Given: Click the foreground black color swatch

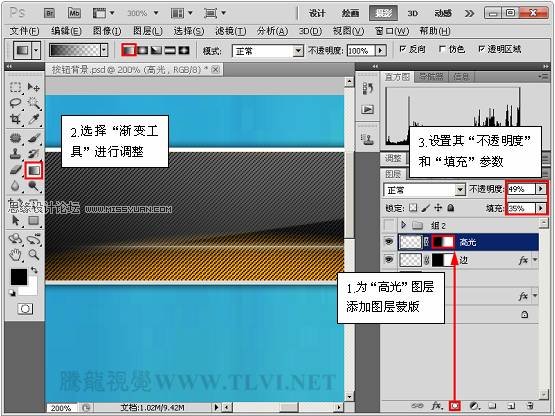Looking at the screenshot, I should (x=18, y=277).
